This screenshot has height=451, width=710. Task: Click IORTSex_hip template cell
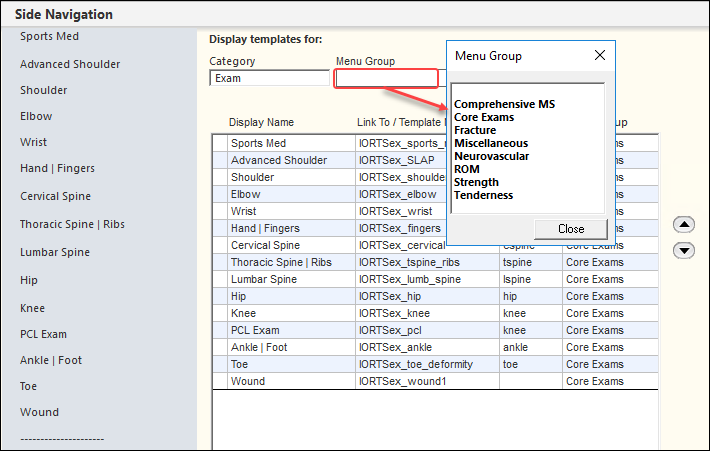click(427, 296)
